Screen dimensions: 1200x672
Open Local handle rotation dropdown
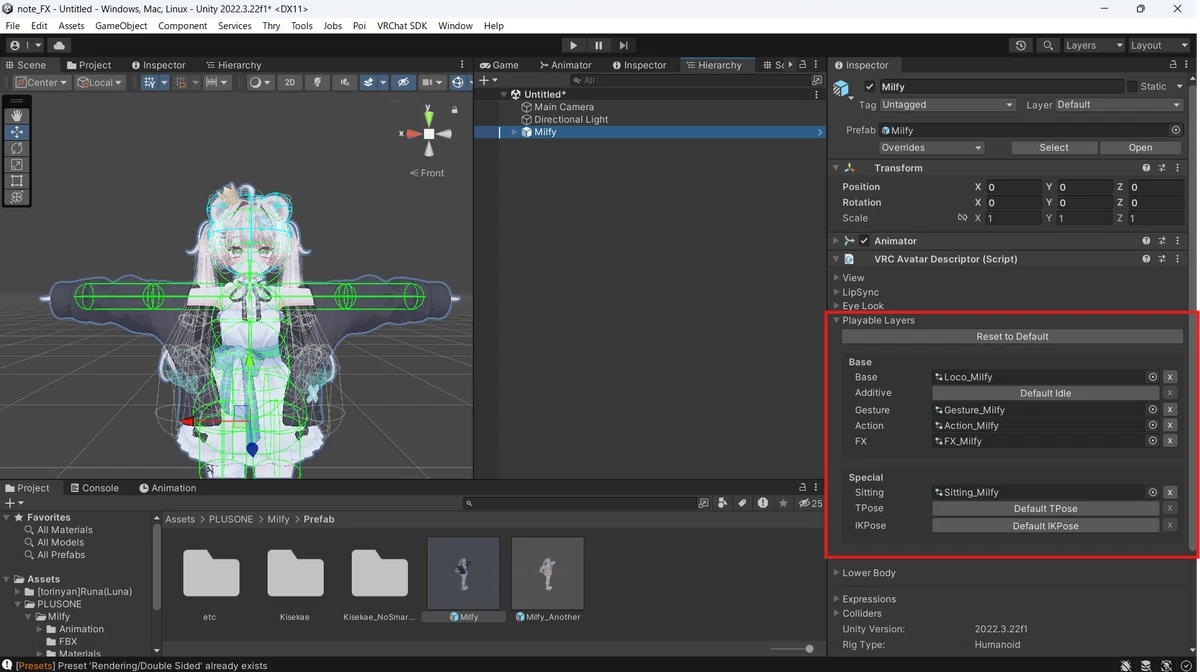point(99,82)
